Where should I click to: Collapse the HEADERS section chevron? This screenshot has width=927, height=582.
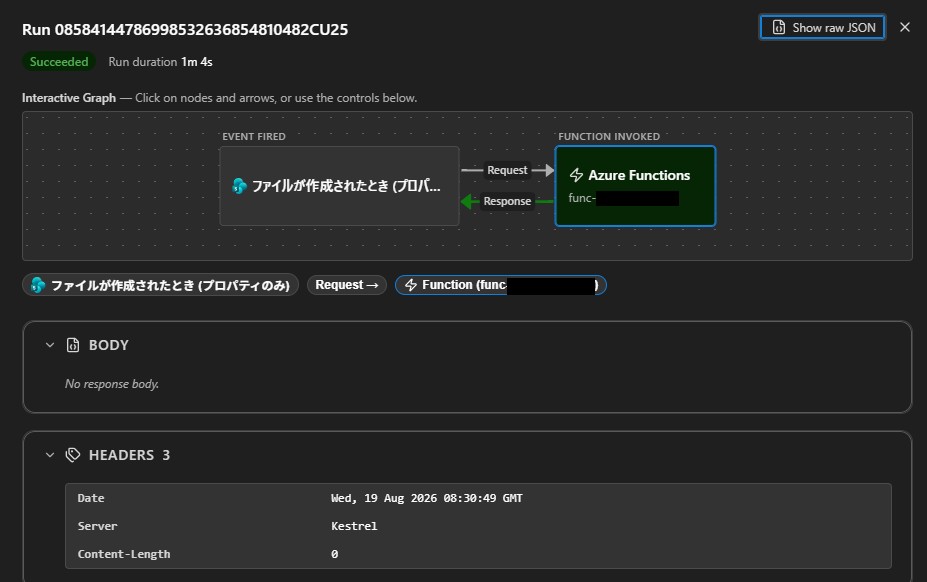coord(50,455)
